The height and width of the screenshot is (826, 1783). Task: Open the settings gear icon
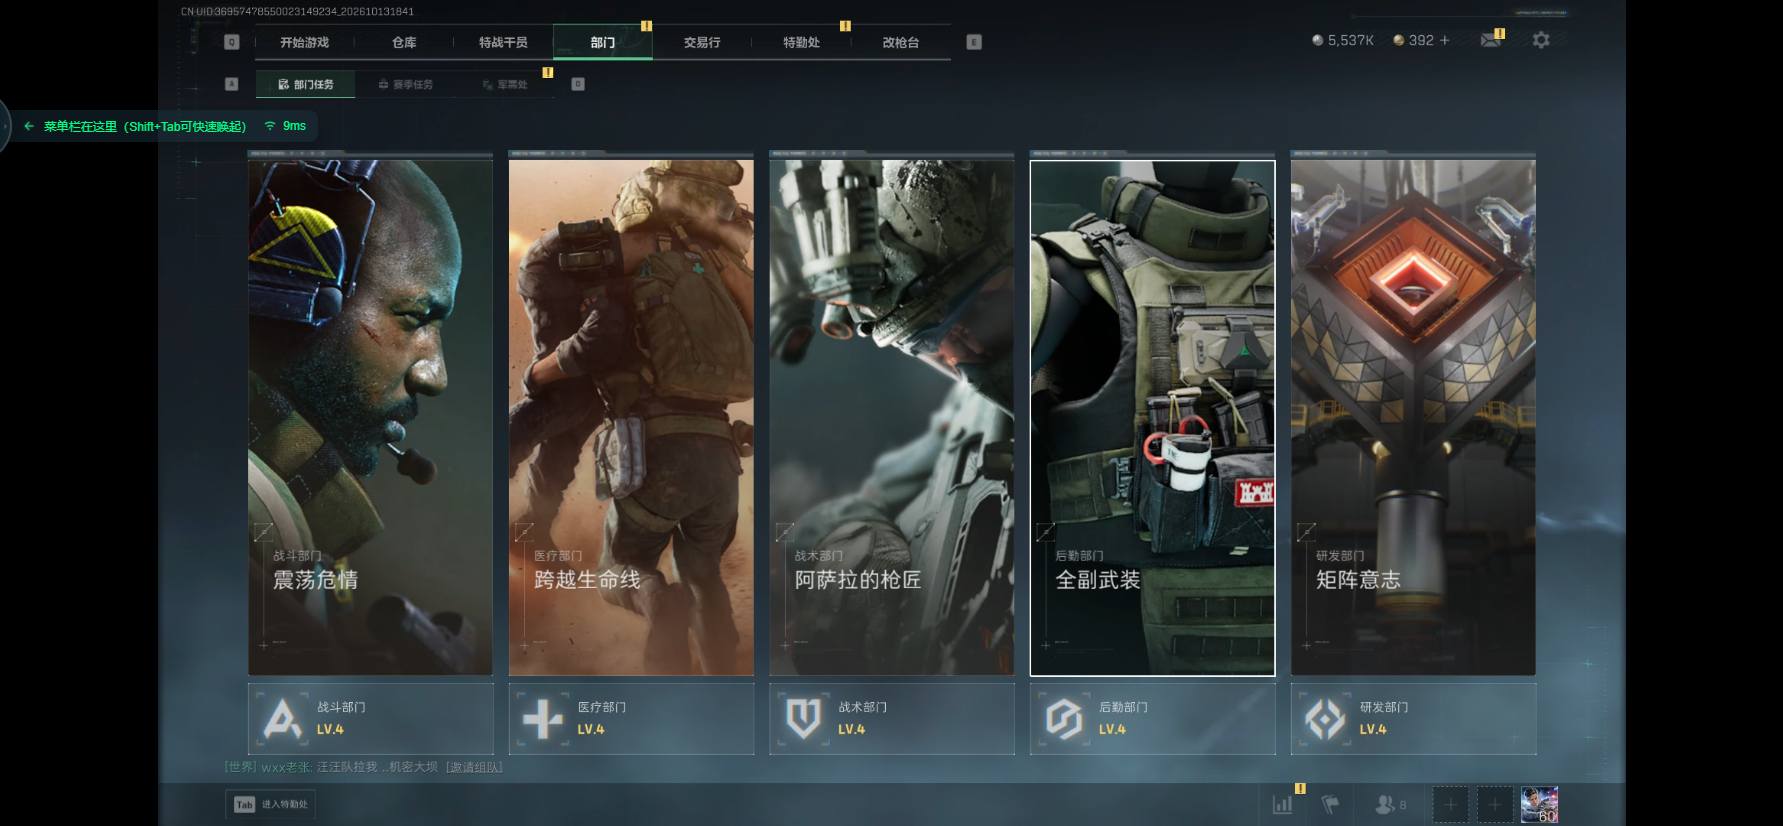(1541, 40)
